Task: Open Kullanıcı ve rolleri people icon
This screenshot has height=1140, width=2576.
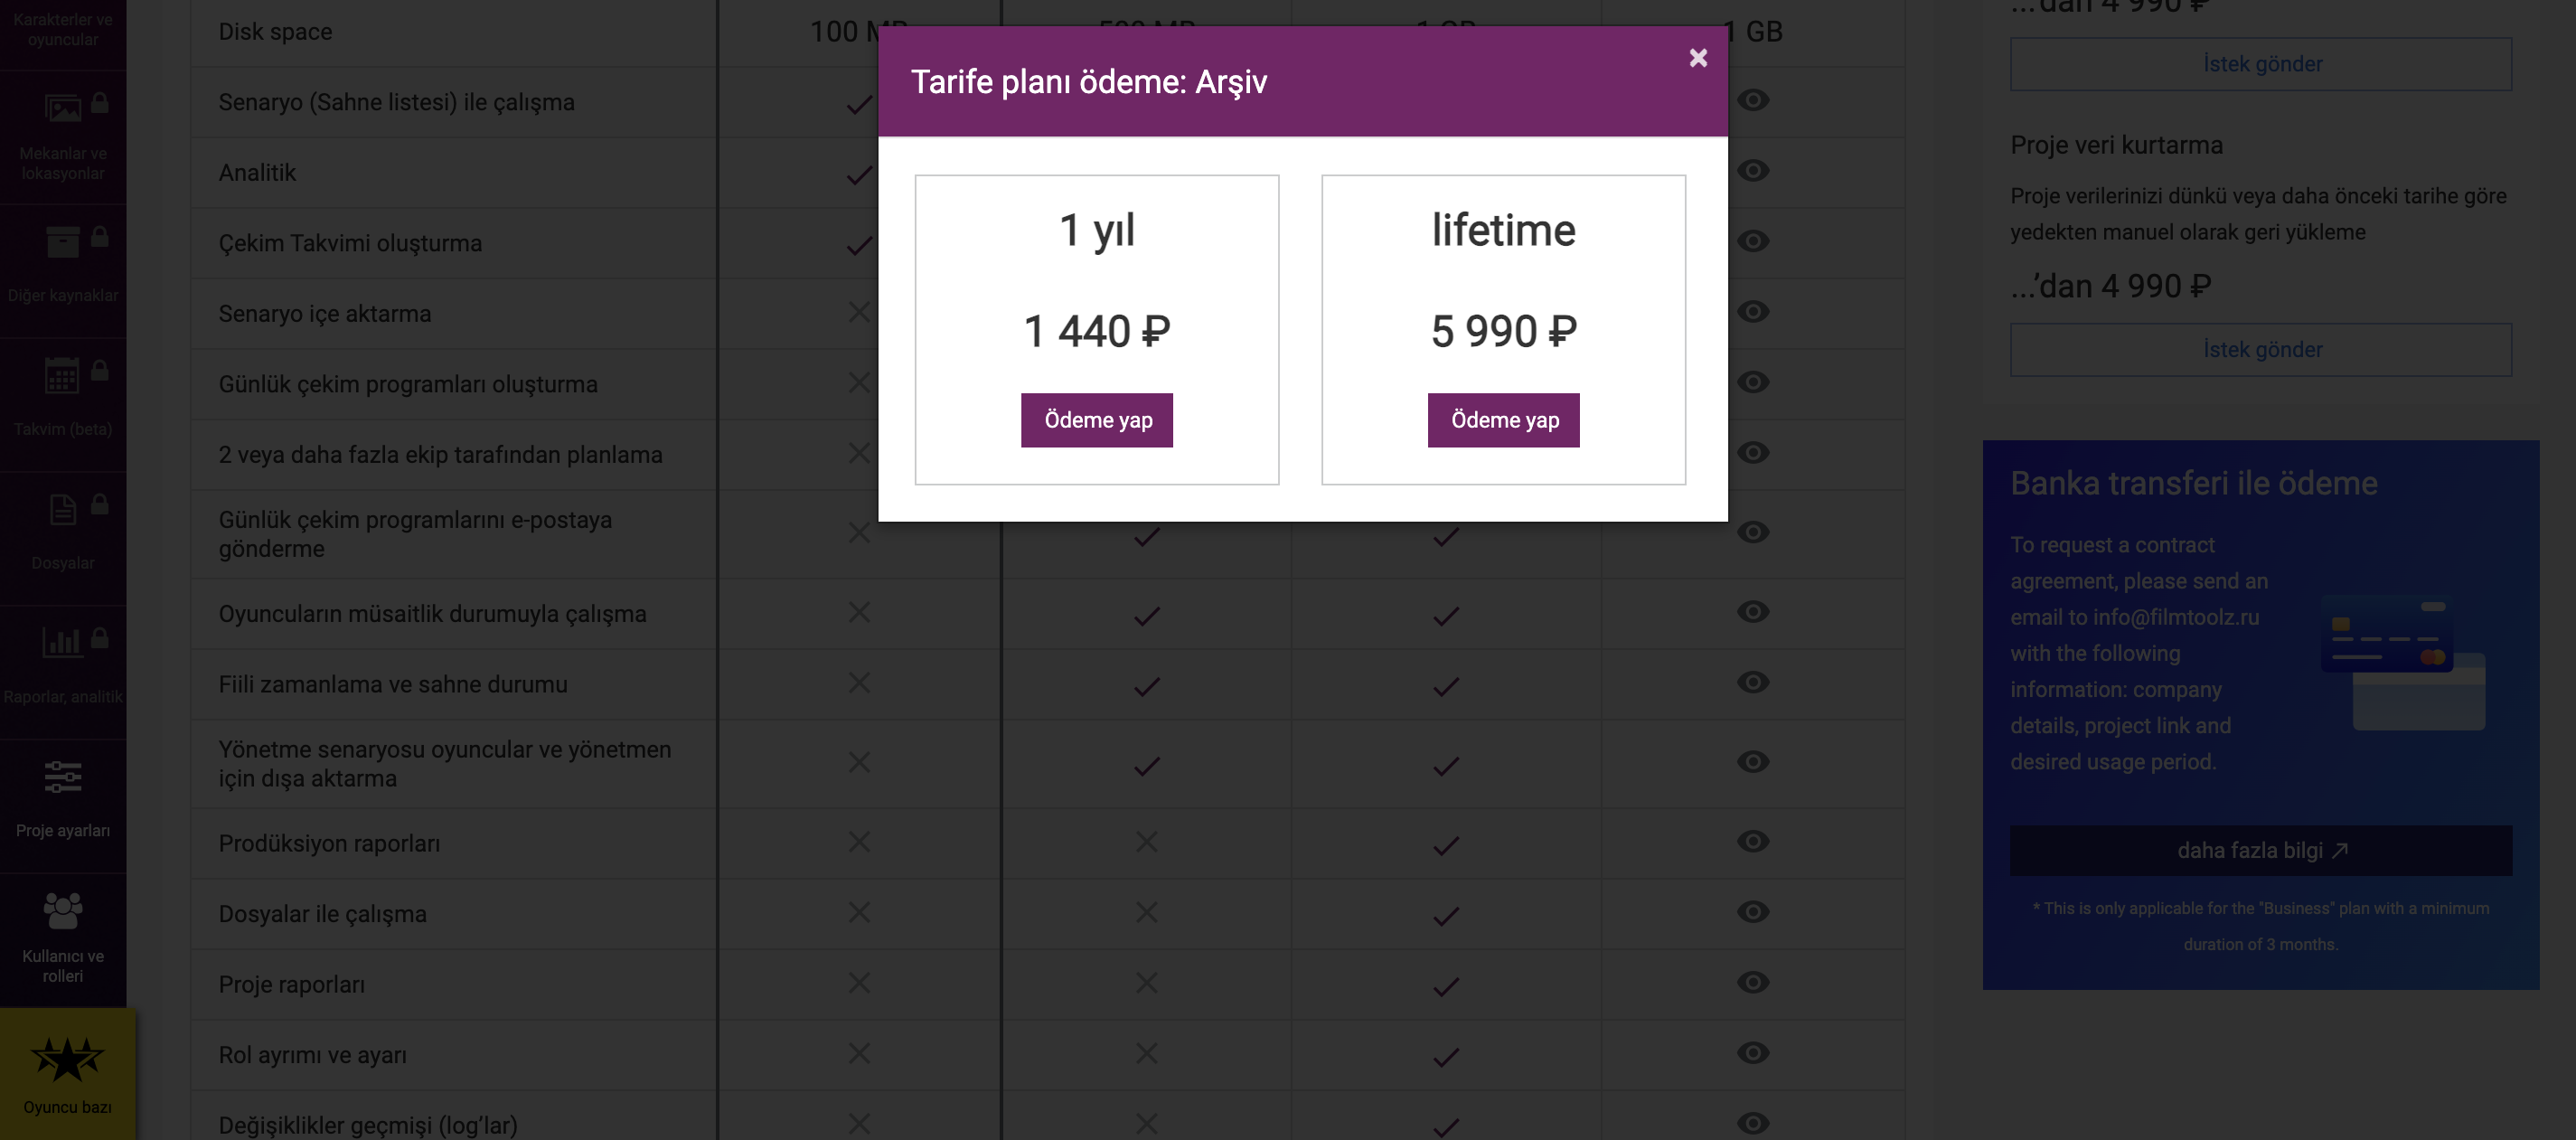Action: pyautogui.click(x=63, y=910)
